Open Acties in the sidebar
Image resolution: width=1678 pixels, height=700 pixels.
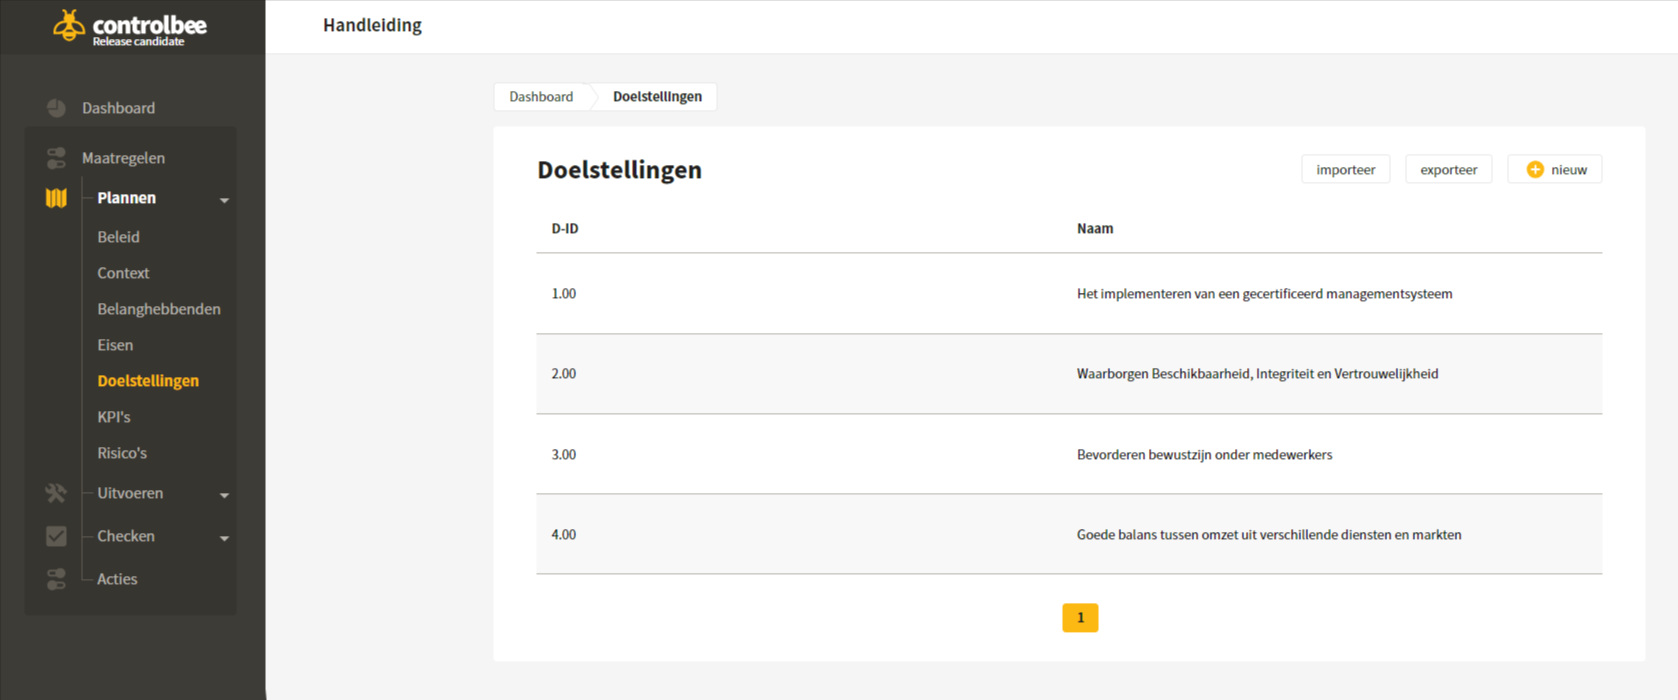(x=117, y=579)
